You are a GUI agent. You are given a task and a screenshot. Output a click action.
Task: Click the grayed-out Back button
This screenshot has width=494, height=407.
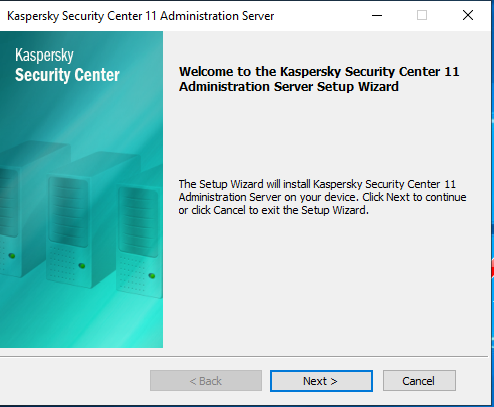[x=206, y=381]
